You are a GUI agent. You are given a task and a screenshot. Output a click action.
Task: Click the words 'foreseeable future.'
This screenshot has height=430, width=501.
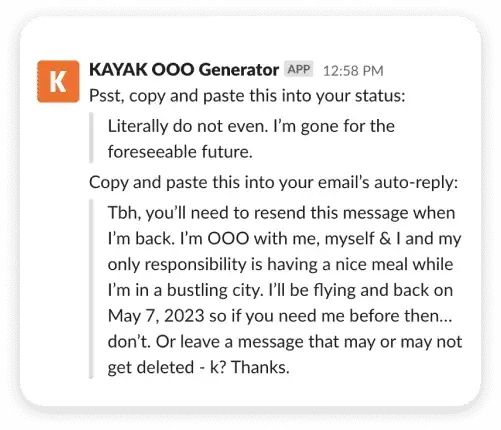coord(180,152)
